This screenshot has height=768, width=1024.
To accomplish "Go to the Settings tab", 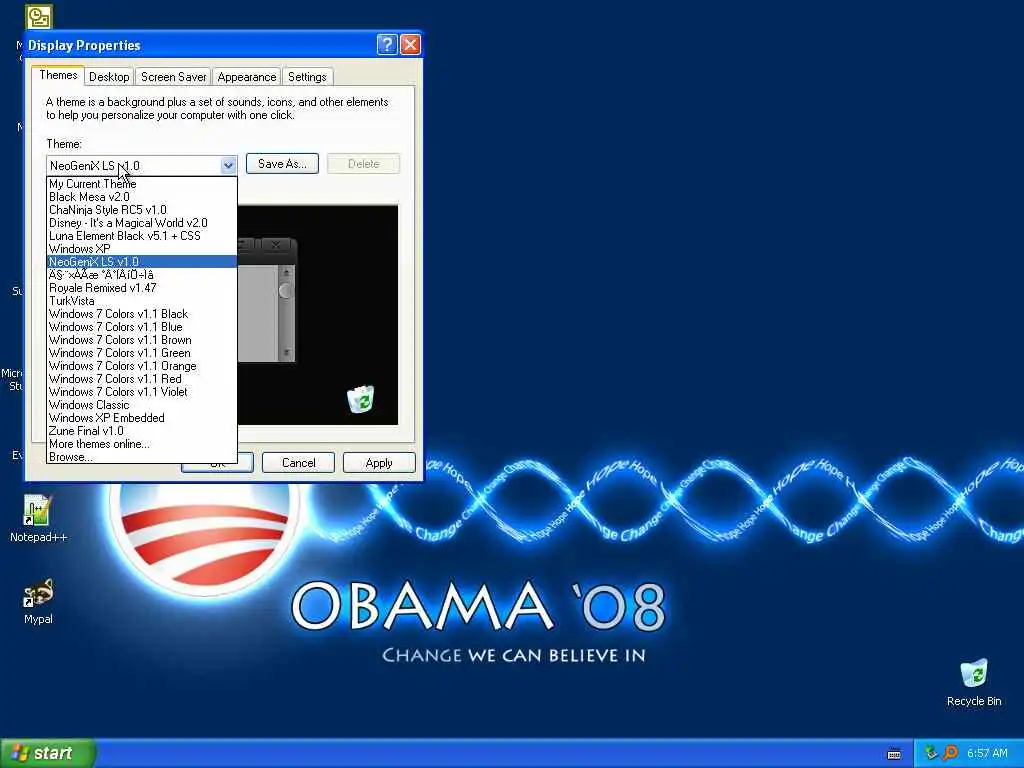I will [307, 77].
